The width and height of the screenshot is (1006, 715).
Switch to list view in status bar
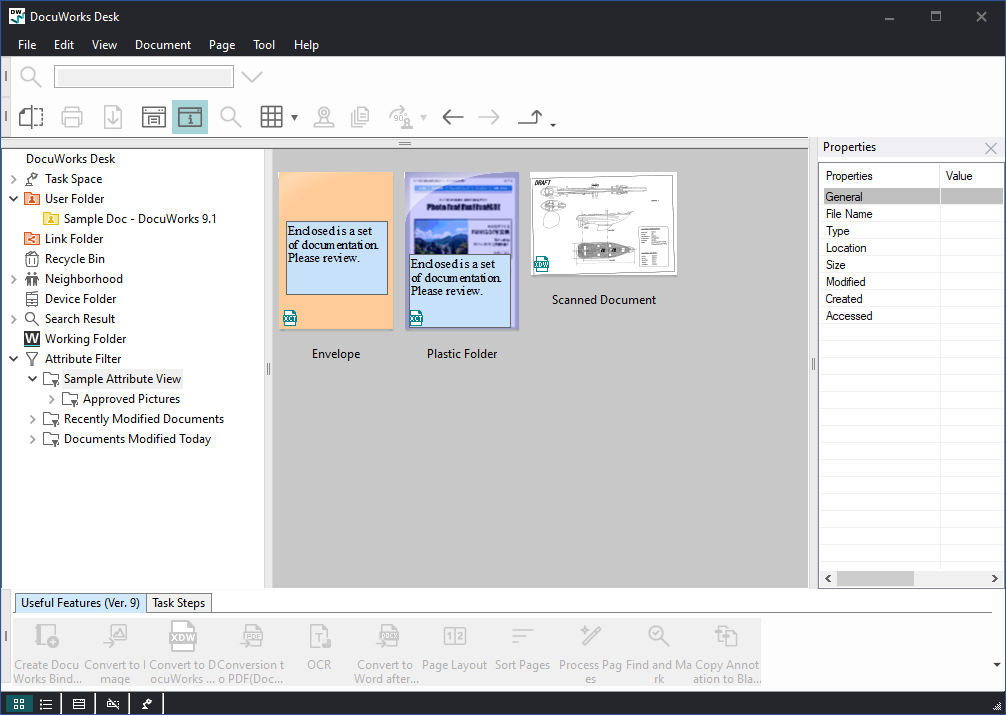(x=46, y=704)
